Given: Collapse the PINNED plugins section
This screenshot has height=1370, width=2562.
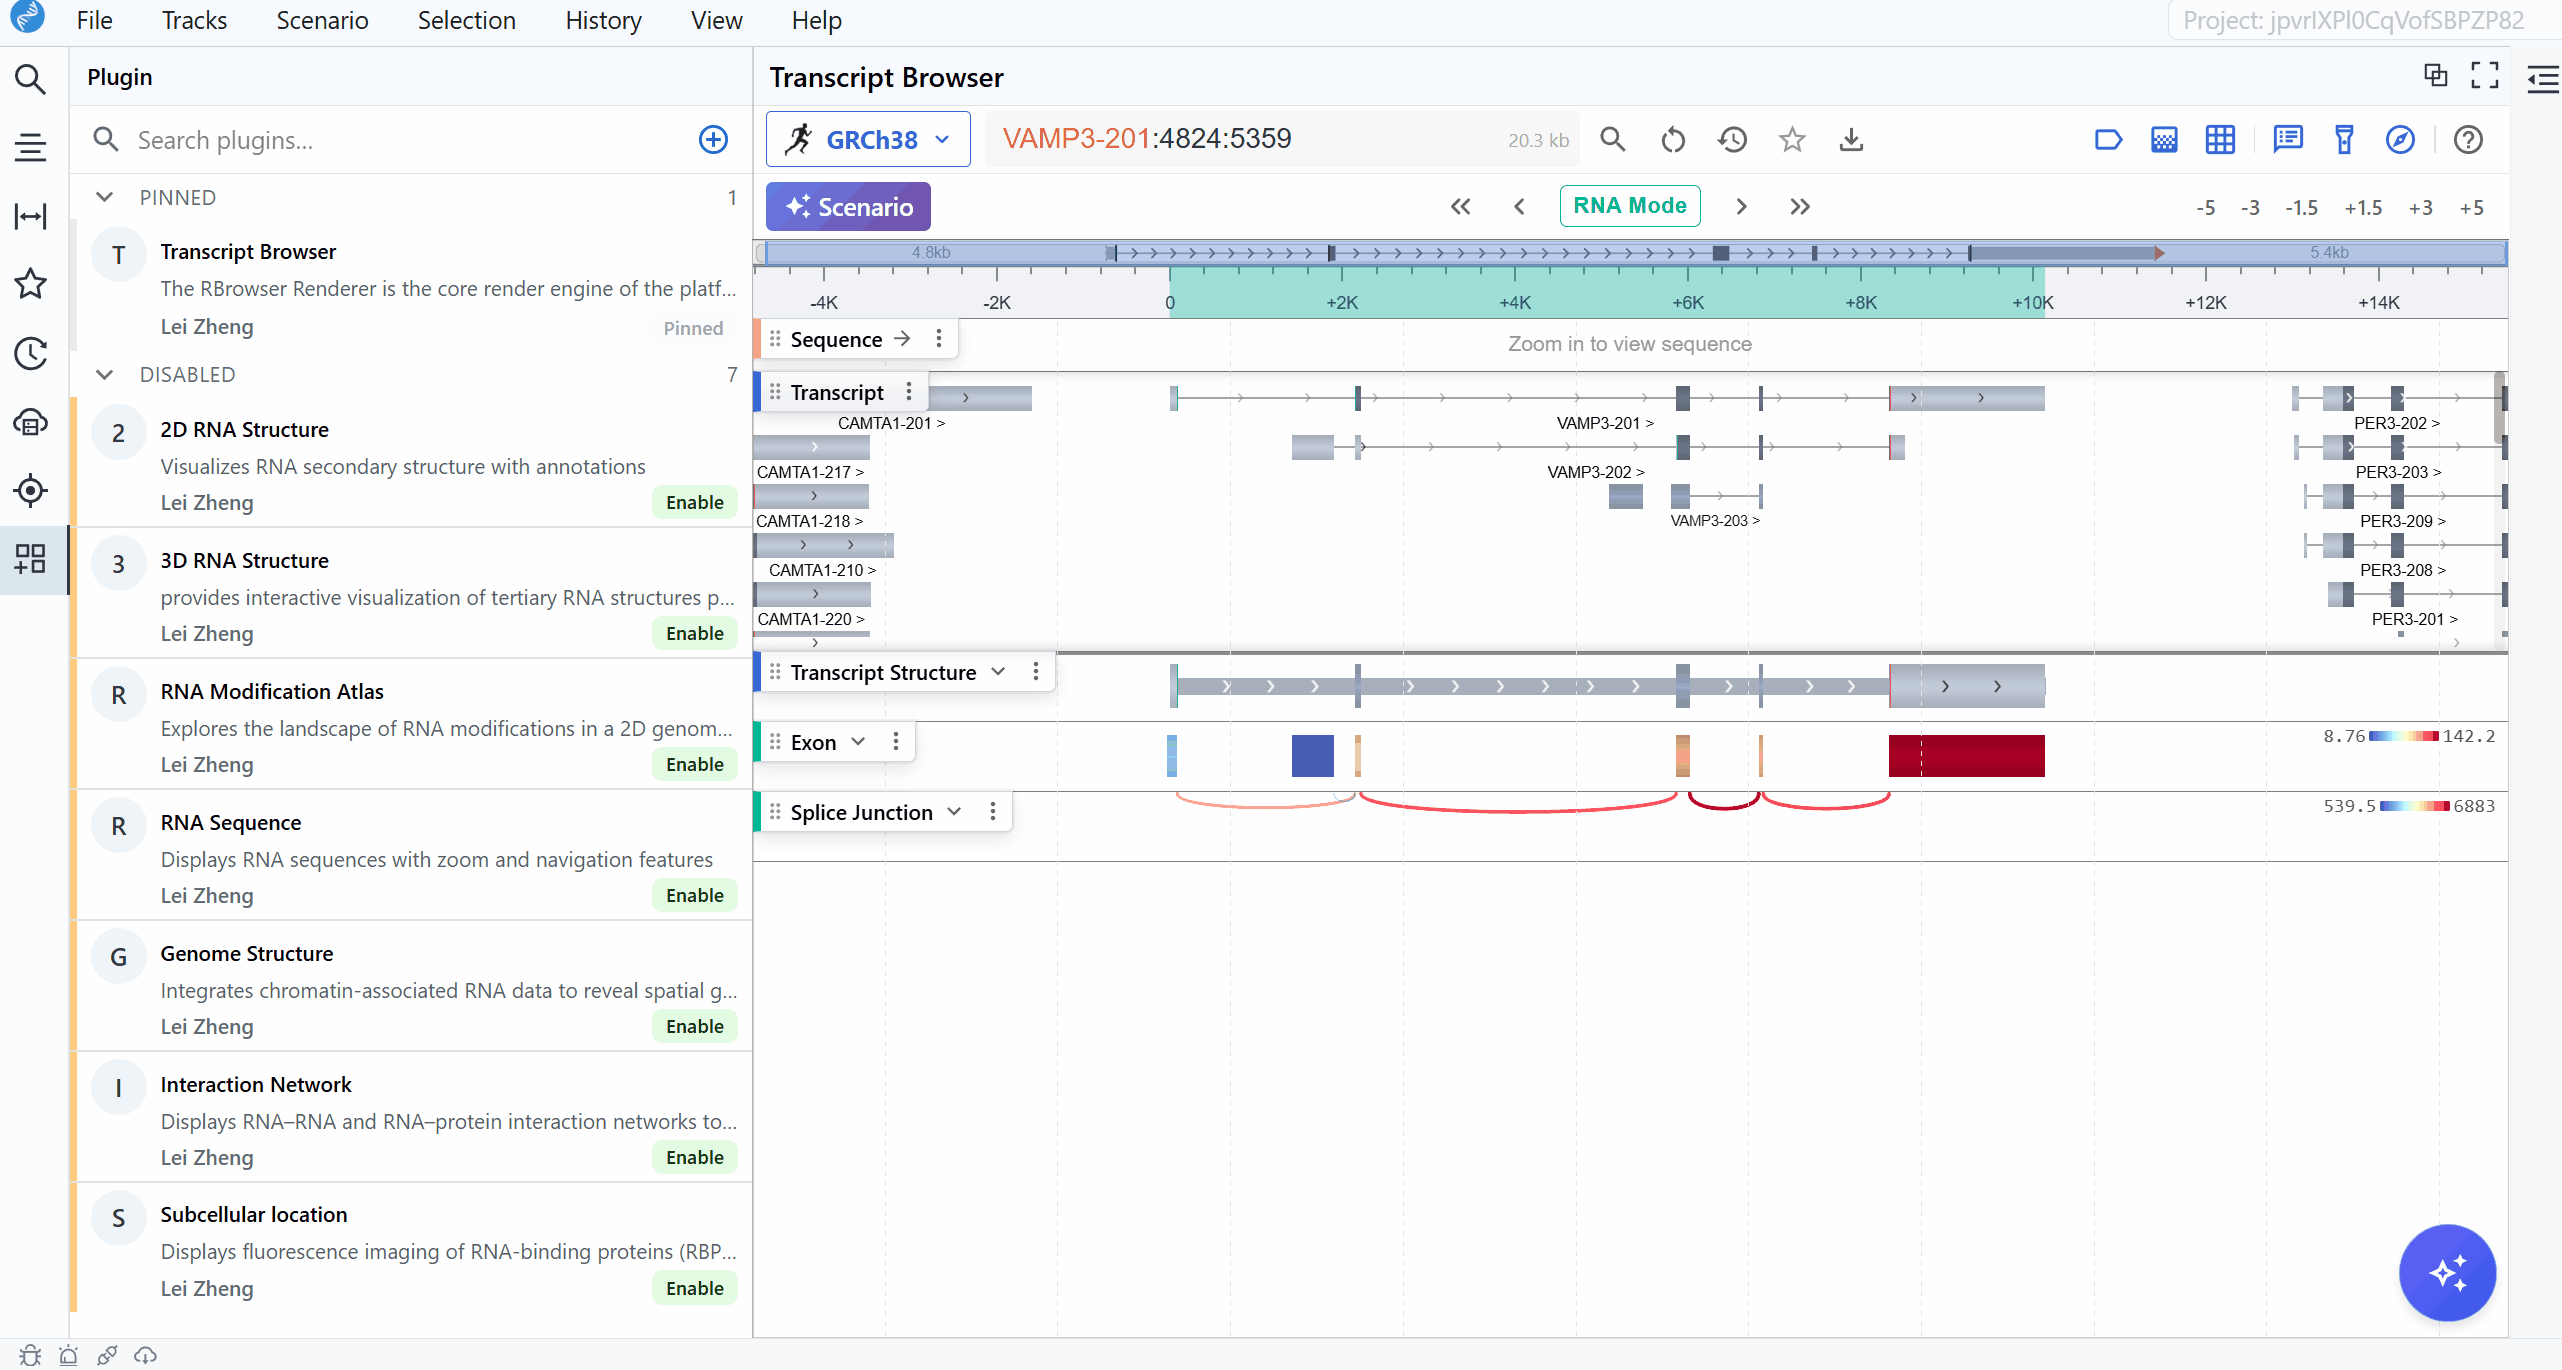Looking at the screenshot, I should pos(104,197).
